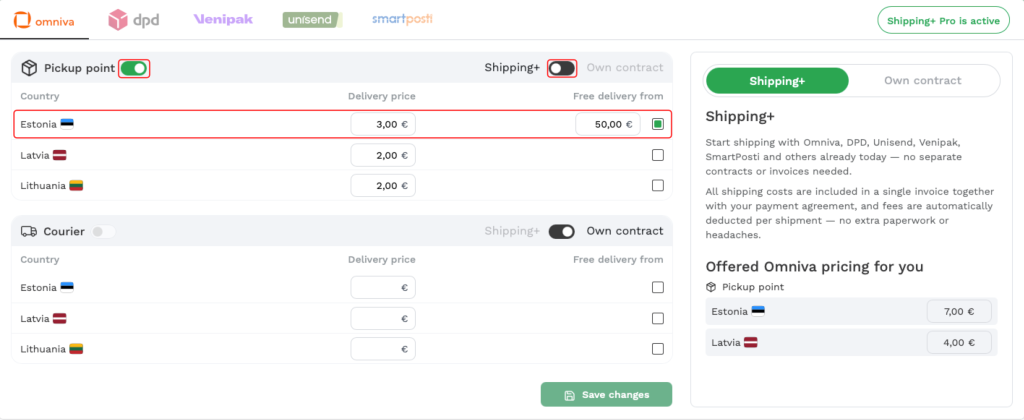Disable the Pickup point toggle
1024x420 pixels.
coord(133,68)
